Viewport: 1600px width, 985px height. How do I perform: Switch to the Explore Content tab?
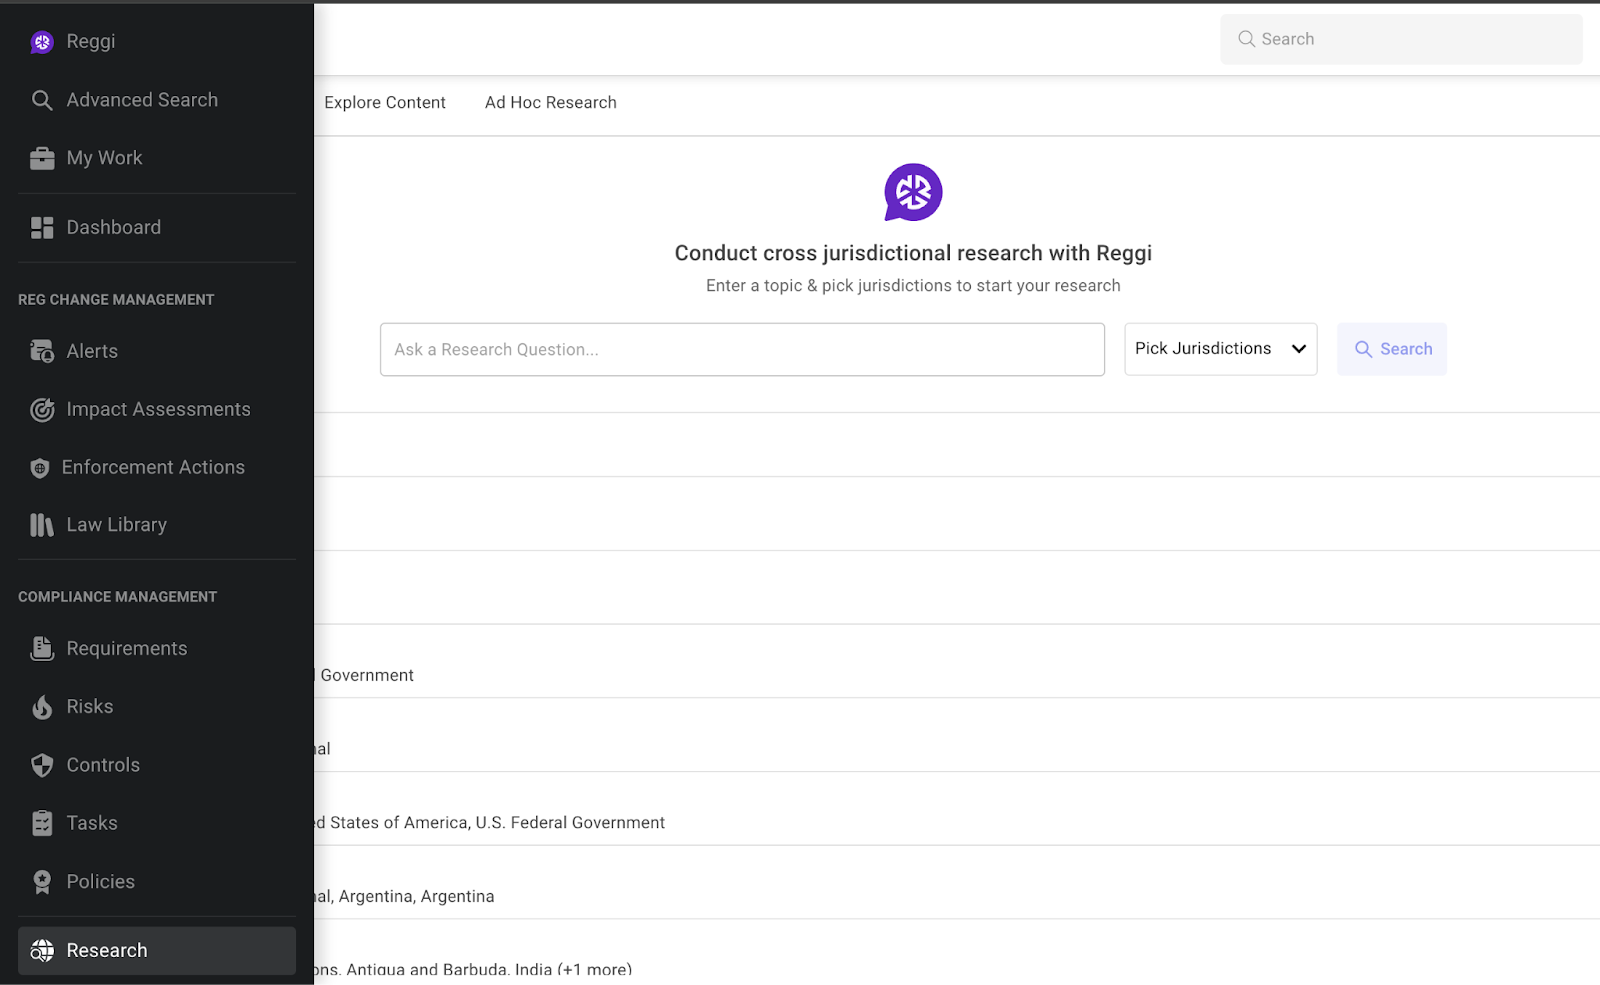click(385, 103)
